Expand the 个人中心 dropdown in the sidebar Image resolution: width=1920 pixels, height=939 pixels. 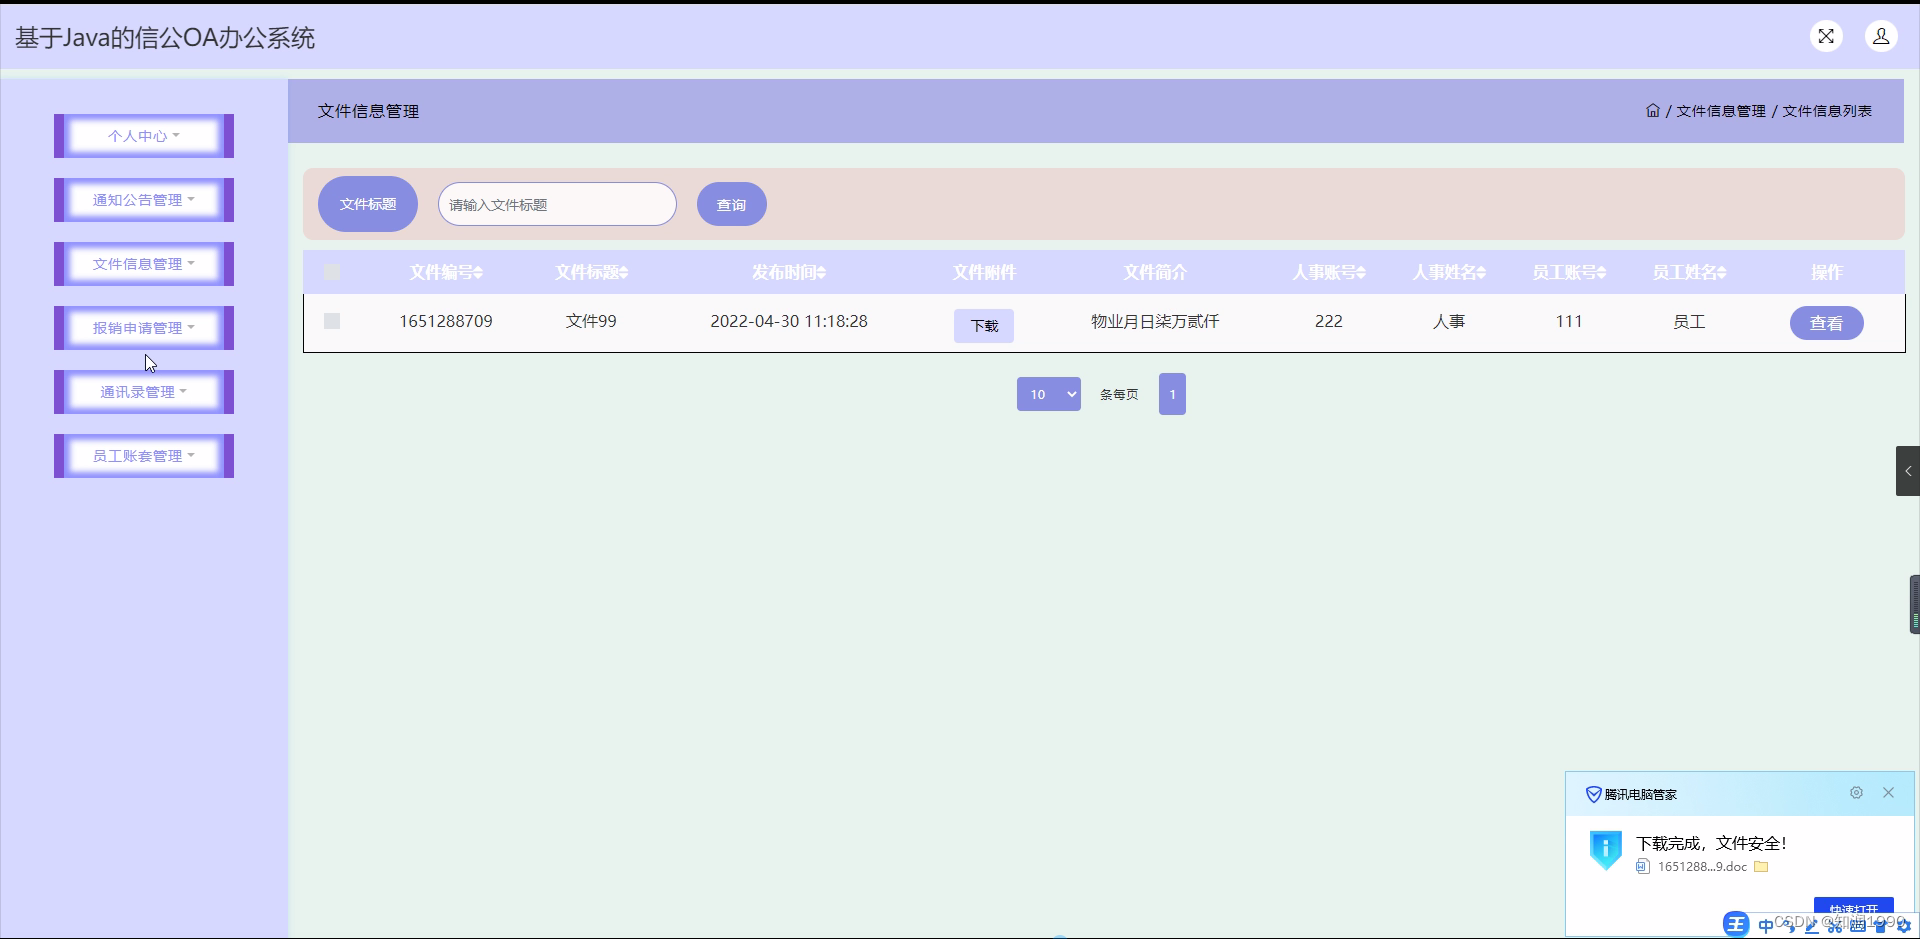pyautogui.click(x=143, y=135)
